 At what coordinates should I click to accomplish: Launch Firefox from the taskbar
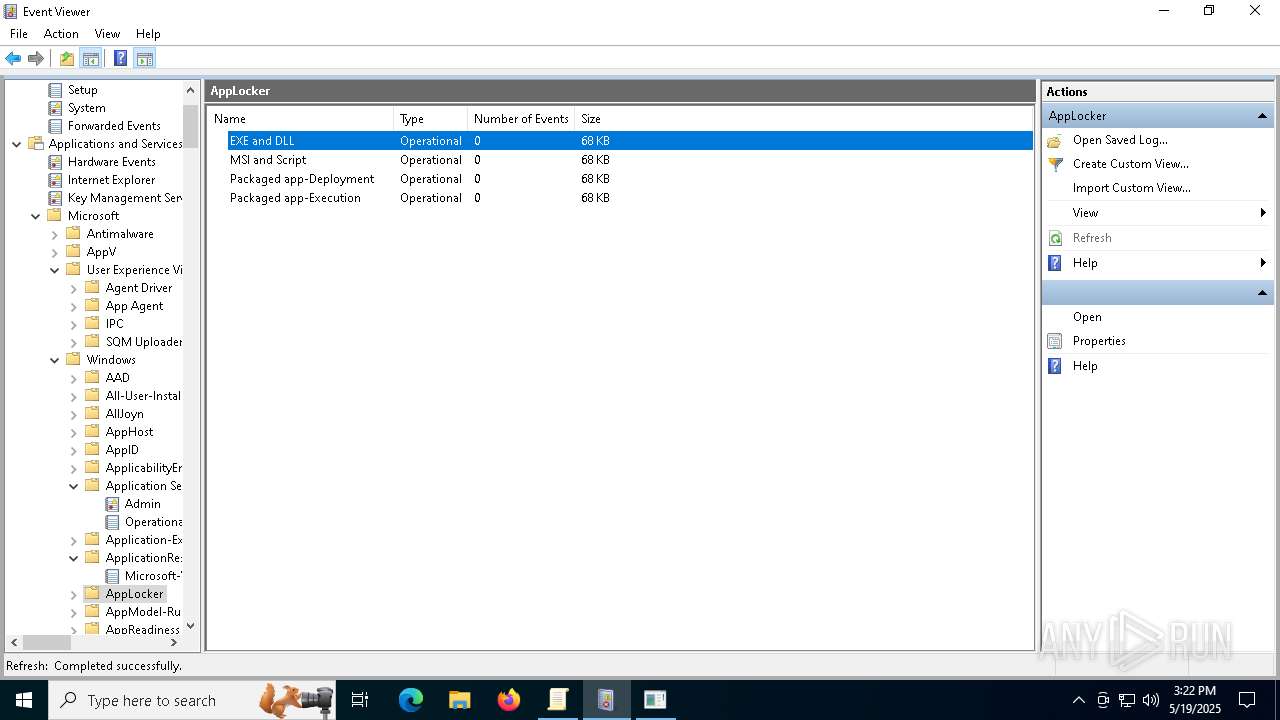508,700
